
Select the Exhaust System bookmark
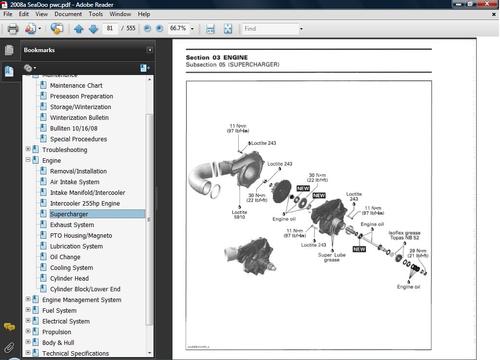72,225
